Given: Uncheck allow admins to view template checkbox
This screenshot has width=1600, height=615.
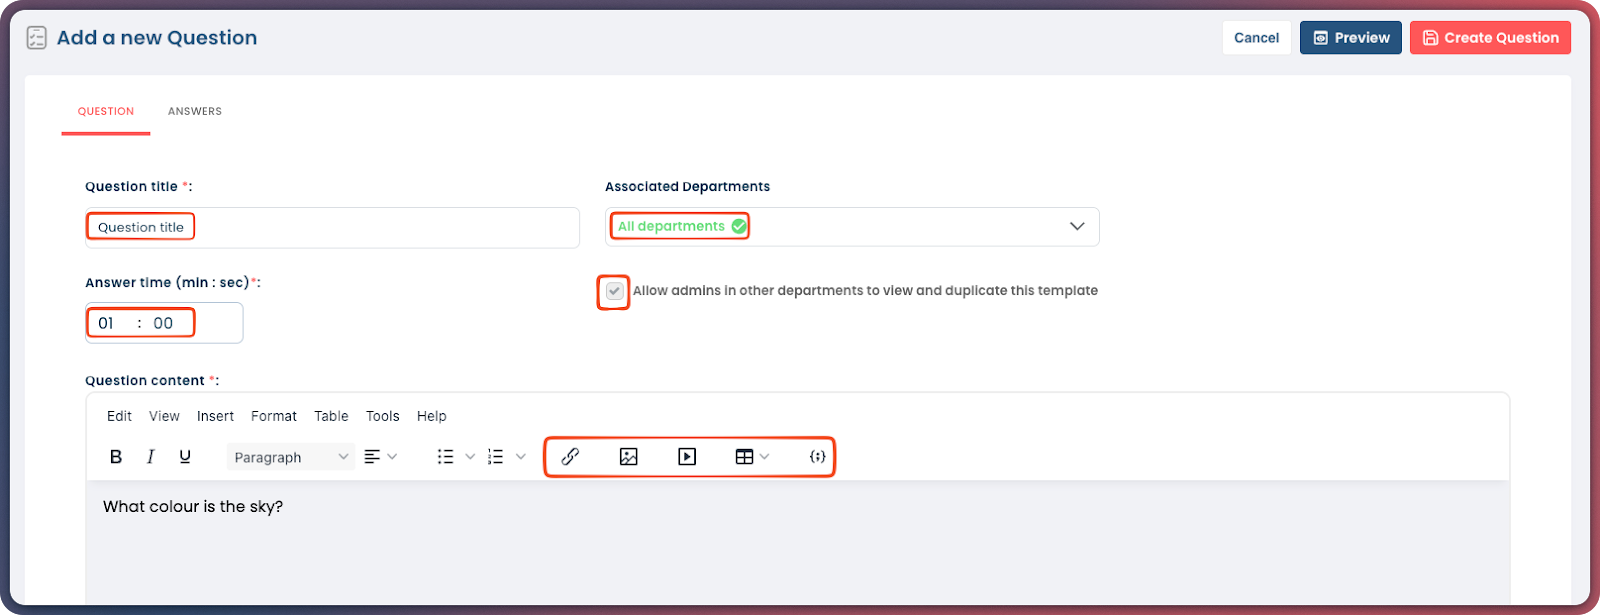Looking at the screenshot, I should [614, 291].
